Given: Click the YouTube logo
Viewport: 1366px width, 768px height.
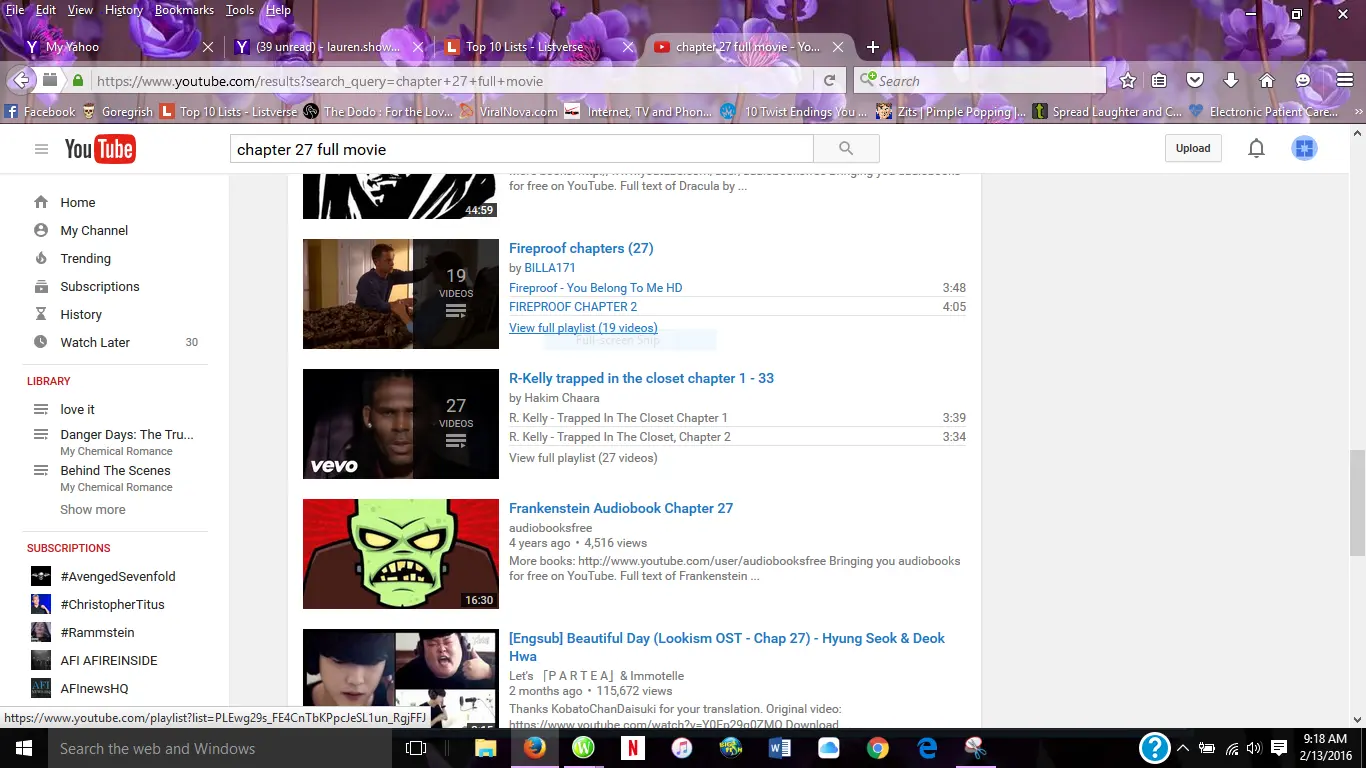Looking at the screenshot, I should click(100, 149).
